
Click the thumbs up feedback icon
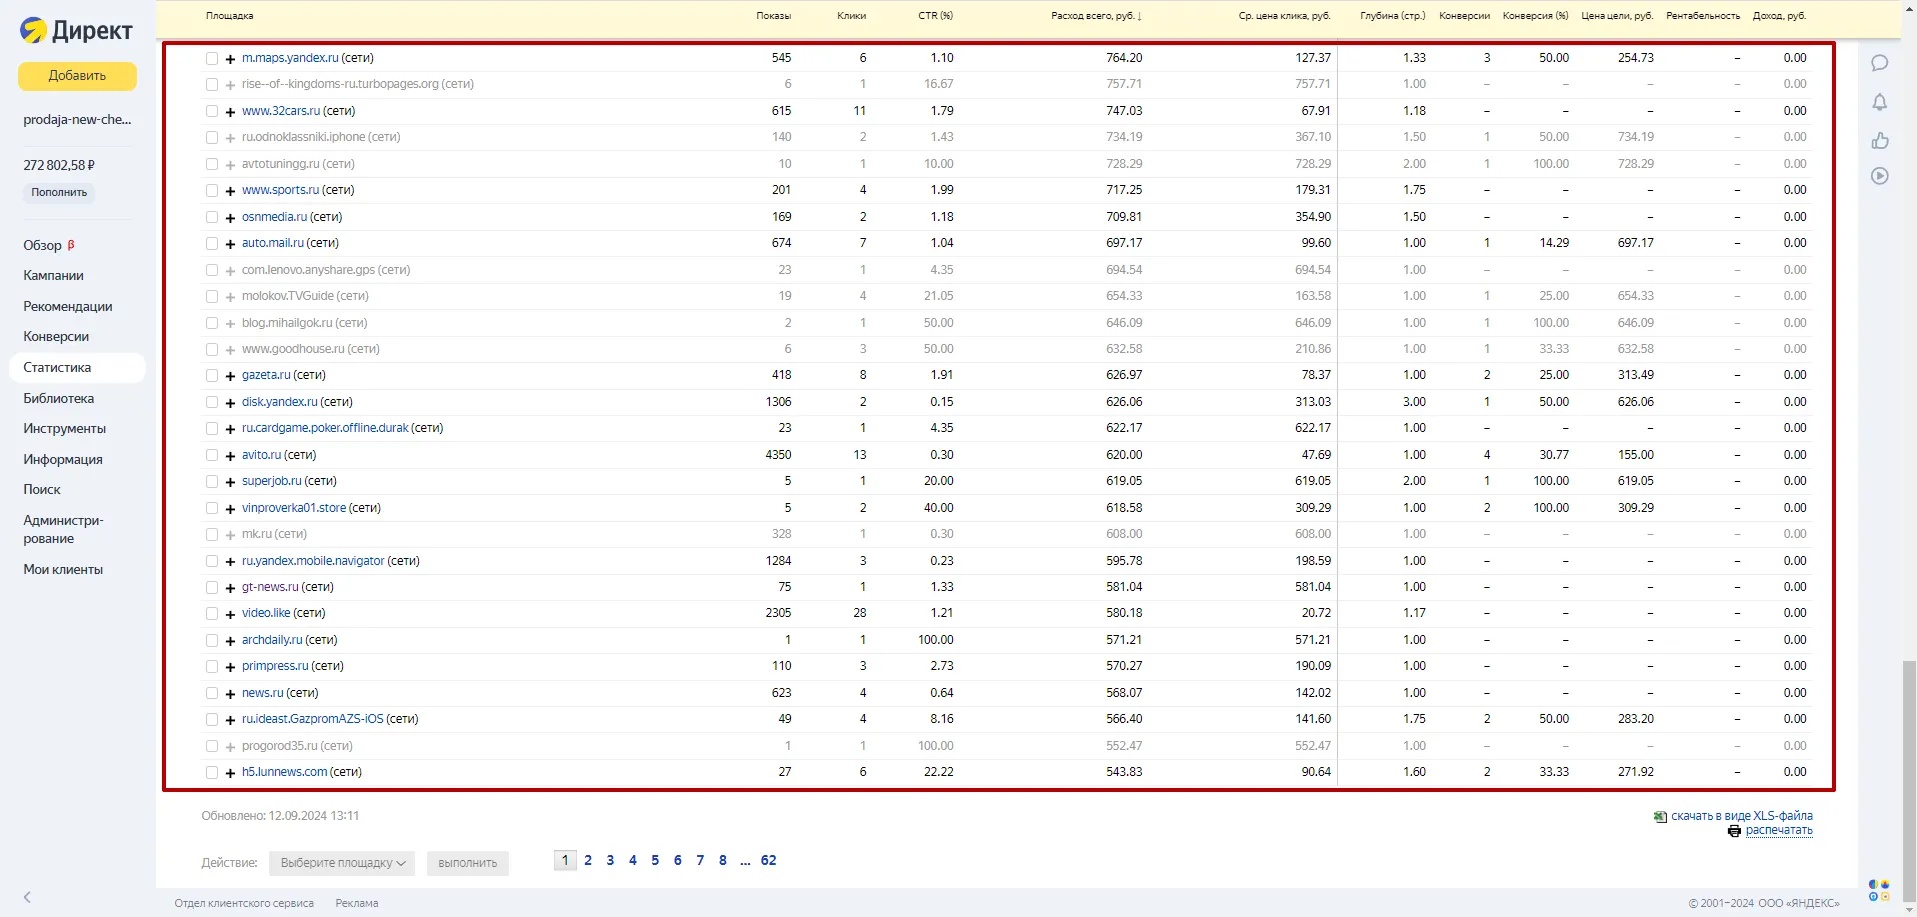[x=1879, y=140]
